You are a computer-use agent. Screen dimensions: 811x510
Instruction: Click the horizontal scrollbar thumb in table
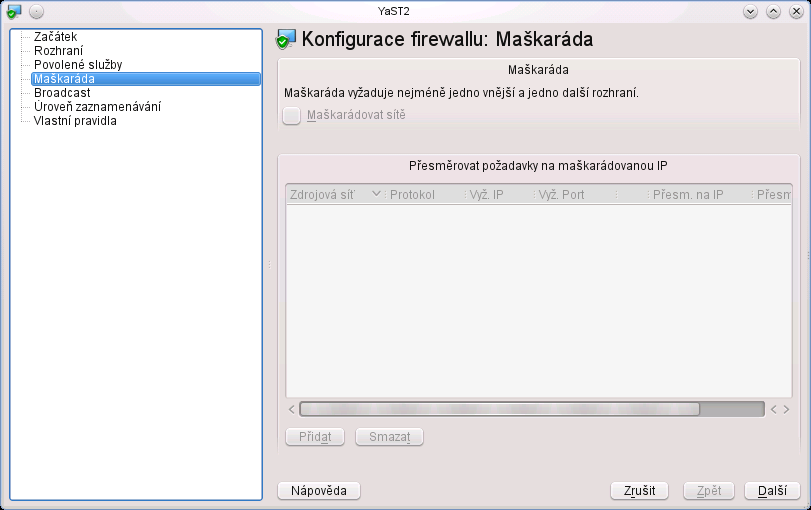tap(500, 409)
